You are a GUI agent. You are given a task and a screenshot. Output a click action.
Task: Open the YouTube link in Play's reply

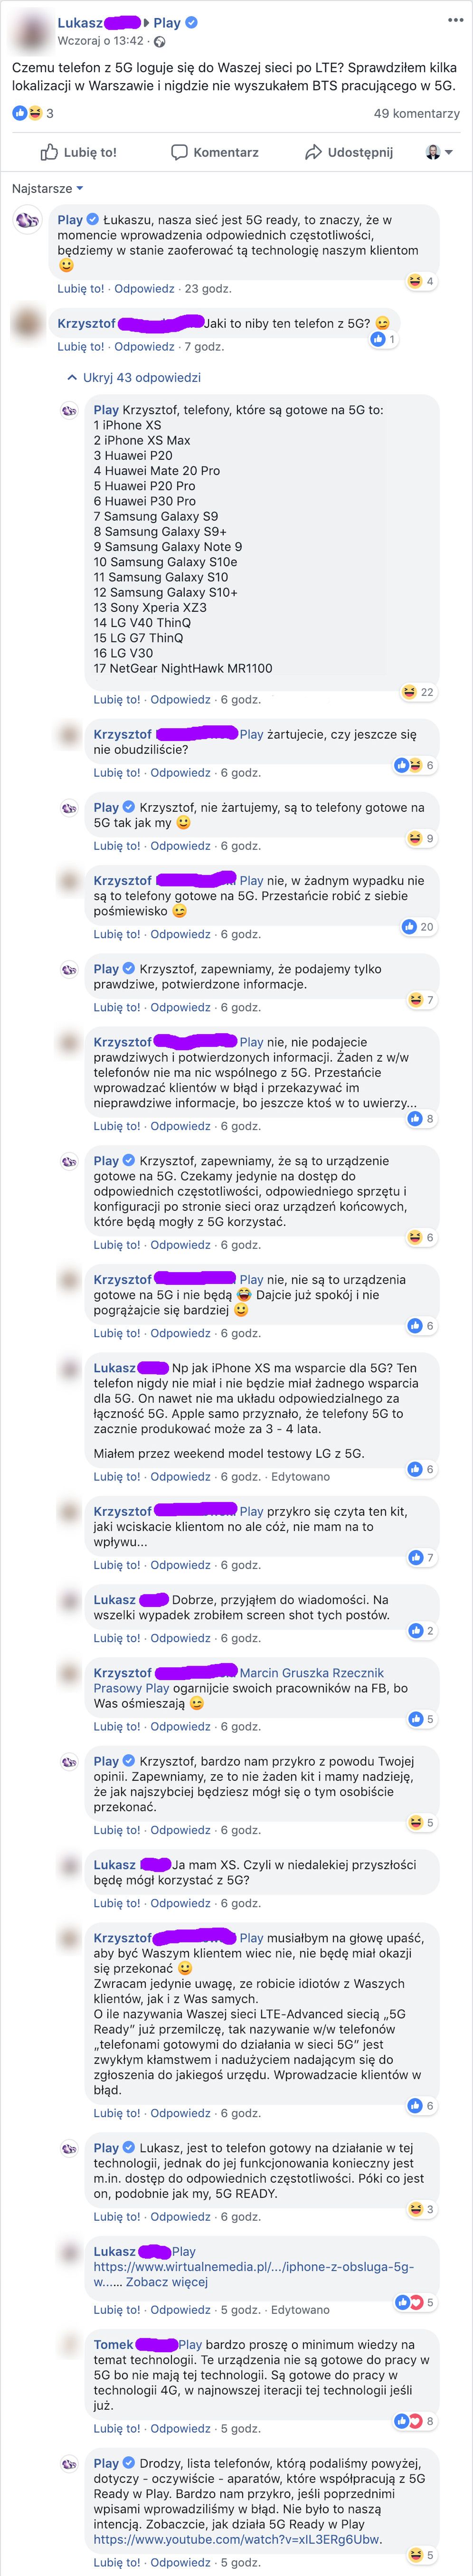(x=237, y=2538)
